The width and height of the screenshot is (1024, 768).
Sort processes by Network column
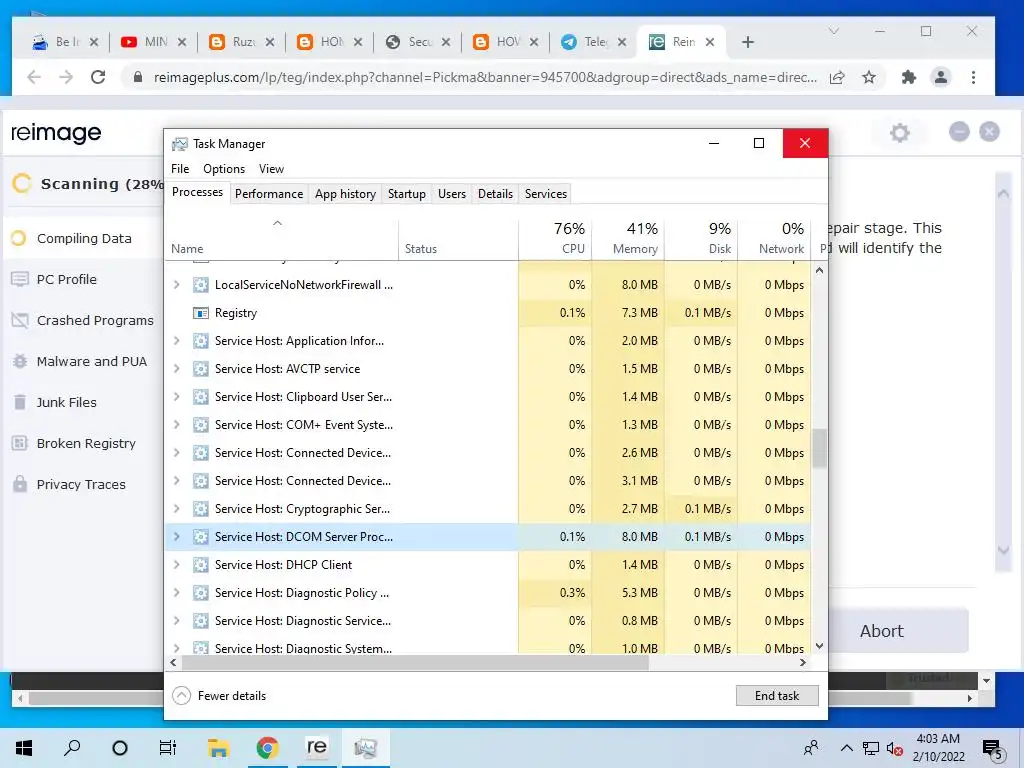[x=775, y=238]
